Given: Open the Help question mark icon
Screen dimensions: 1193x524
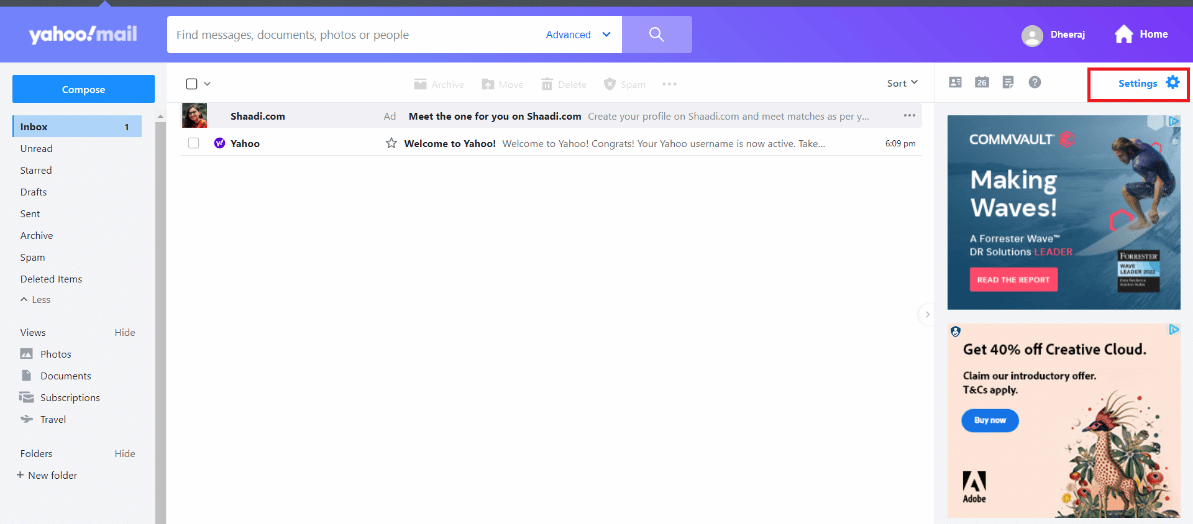Looking at the screenshot, I should [x=1035, y=82].
